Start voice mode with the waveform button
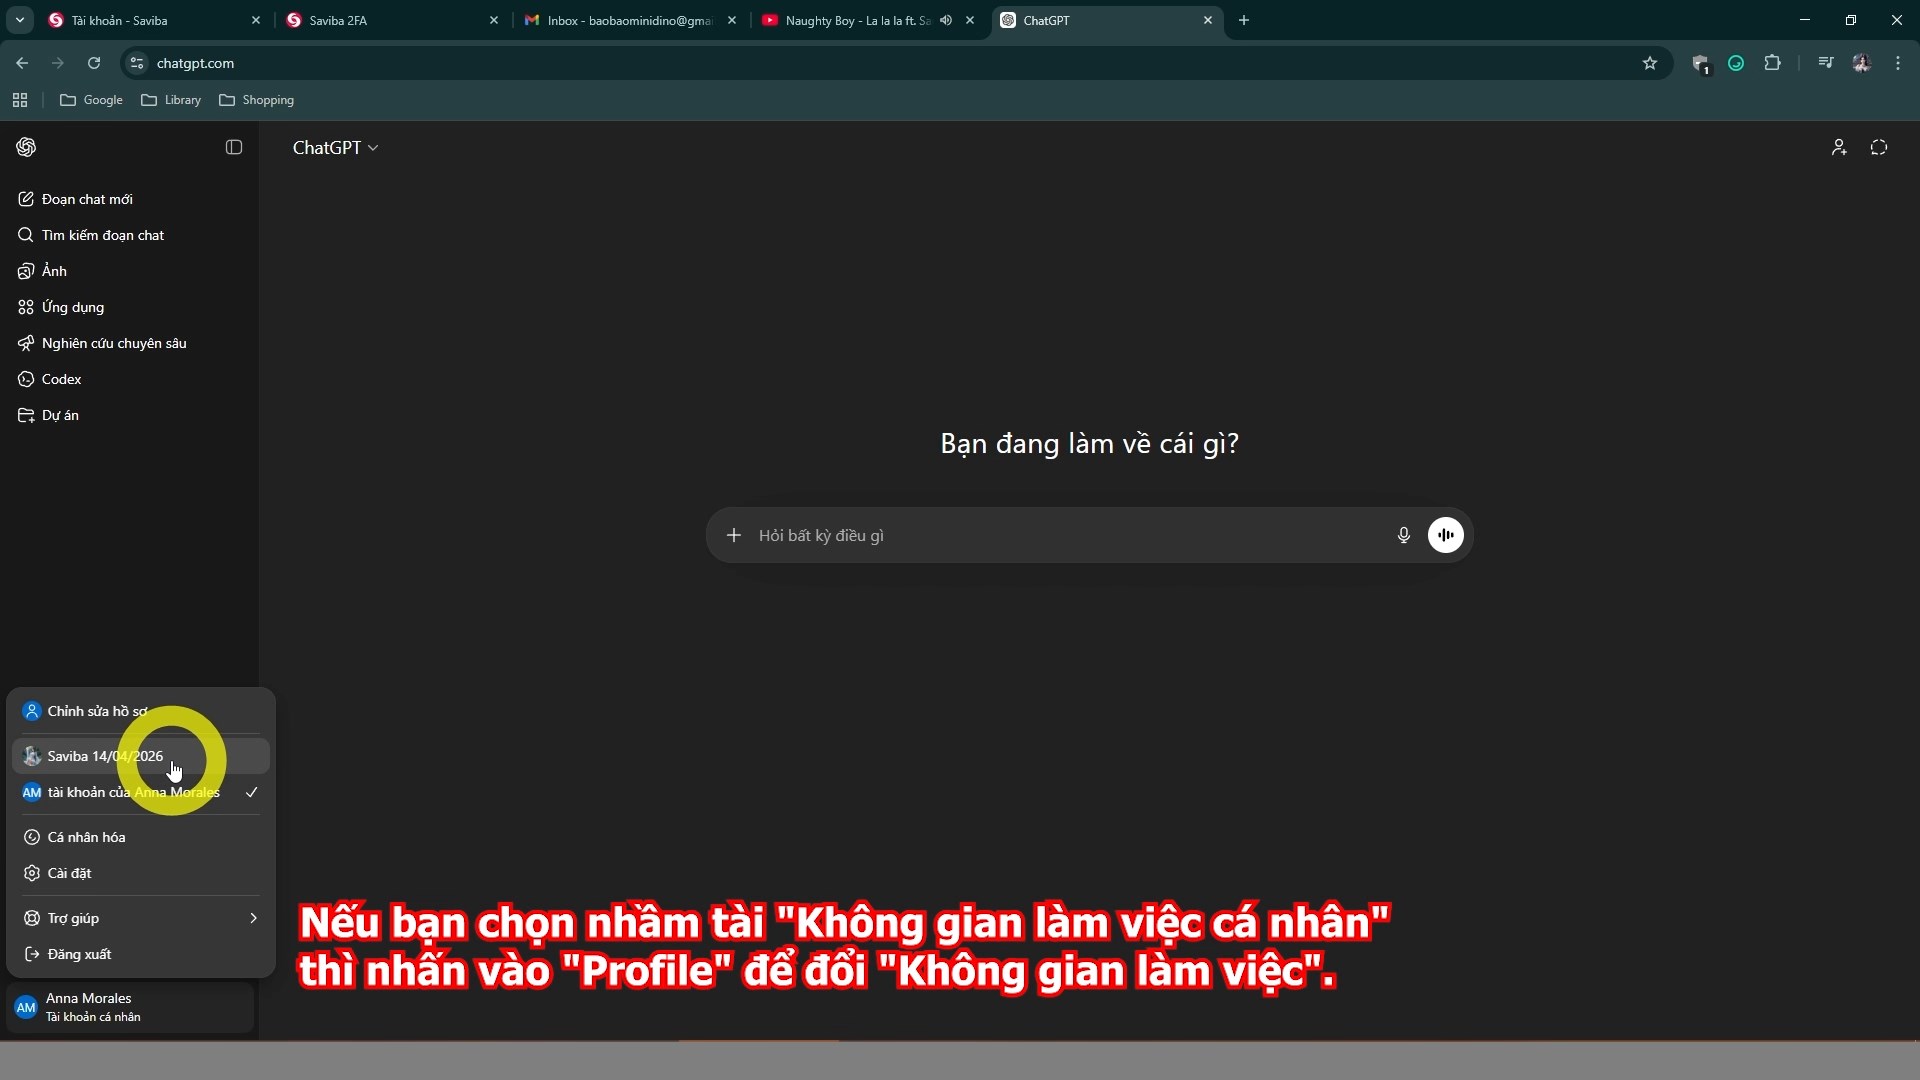Image resolution: width=1920 pixels, height=1080 pixels. [x=1446, y=535]
